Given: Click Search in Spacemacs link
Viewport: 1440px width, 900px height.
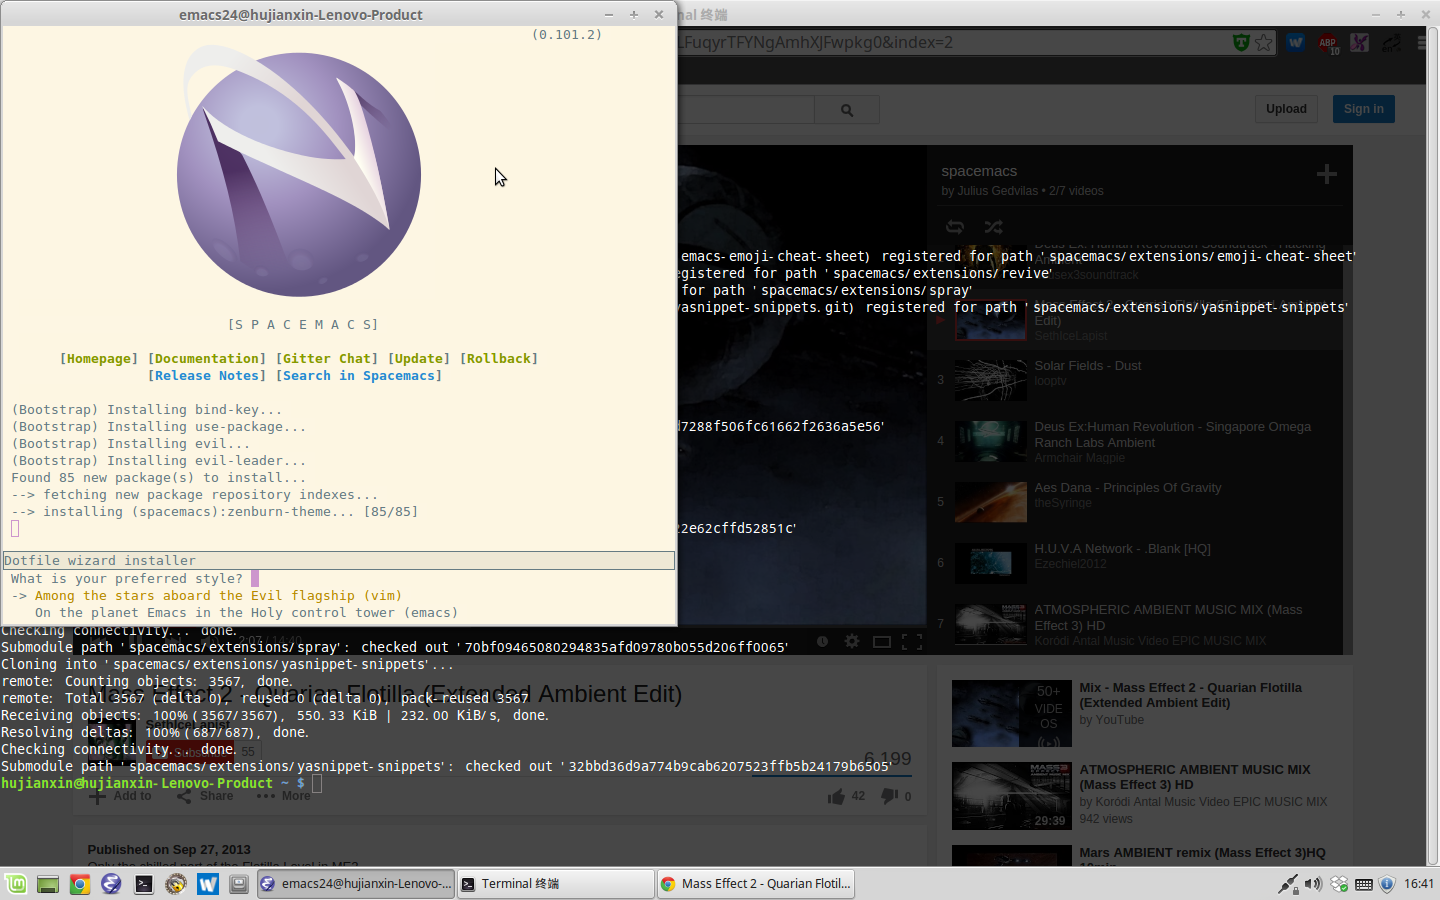Looking at the screenshot, I should (x=359, y=376).
